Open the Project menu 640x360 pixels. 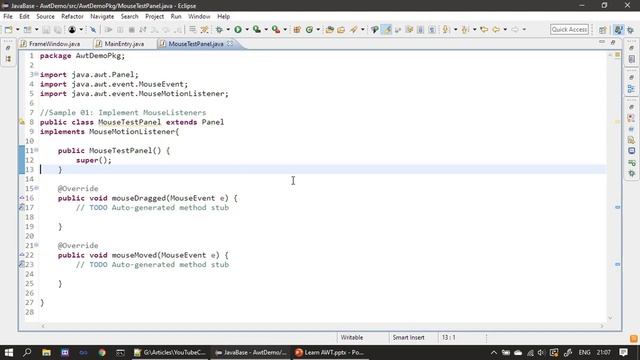[154, 16]
